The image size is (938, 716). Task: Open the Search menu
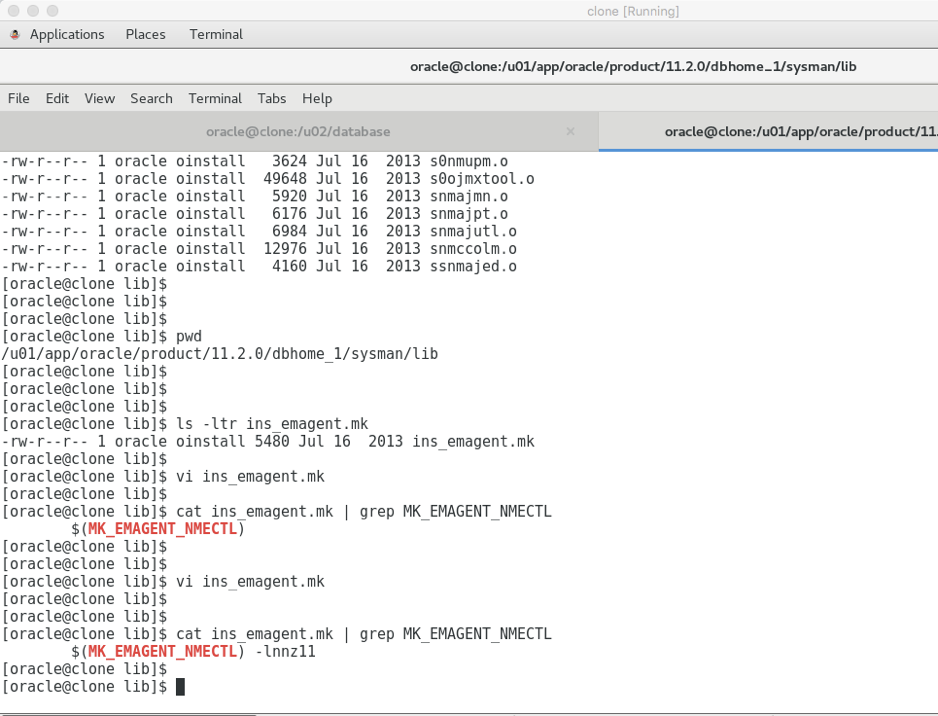coord(151,98)
